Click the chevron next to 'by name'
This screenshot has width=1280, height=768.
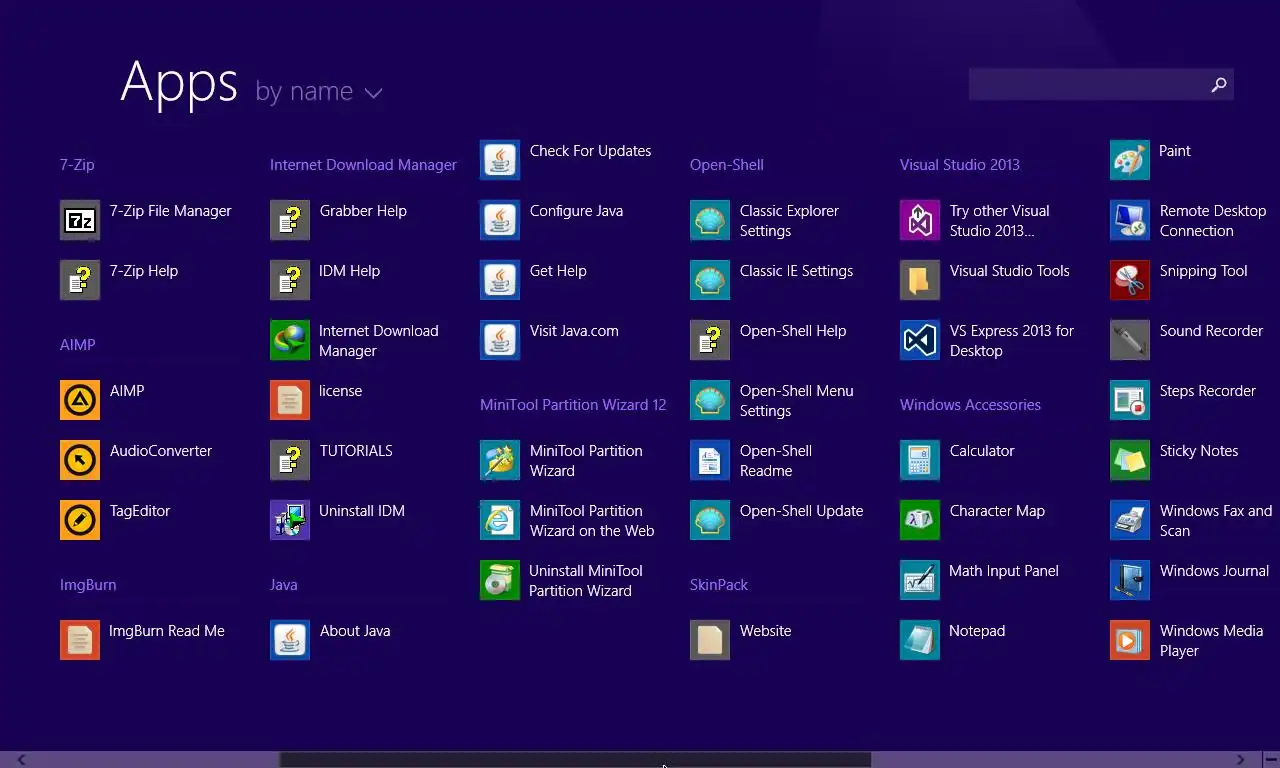coord(373,93)
